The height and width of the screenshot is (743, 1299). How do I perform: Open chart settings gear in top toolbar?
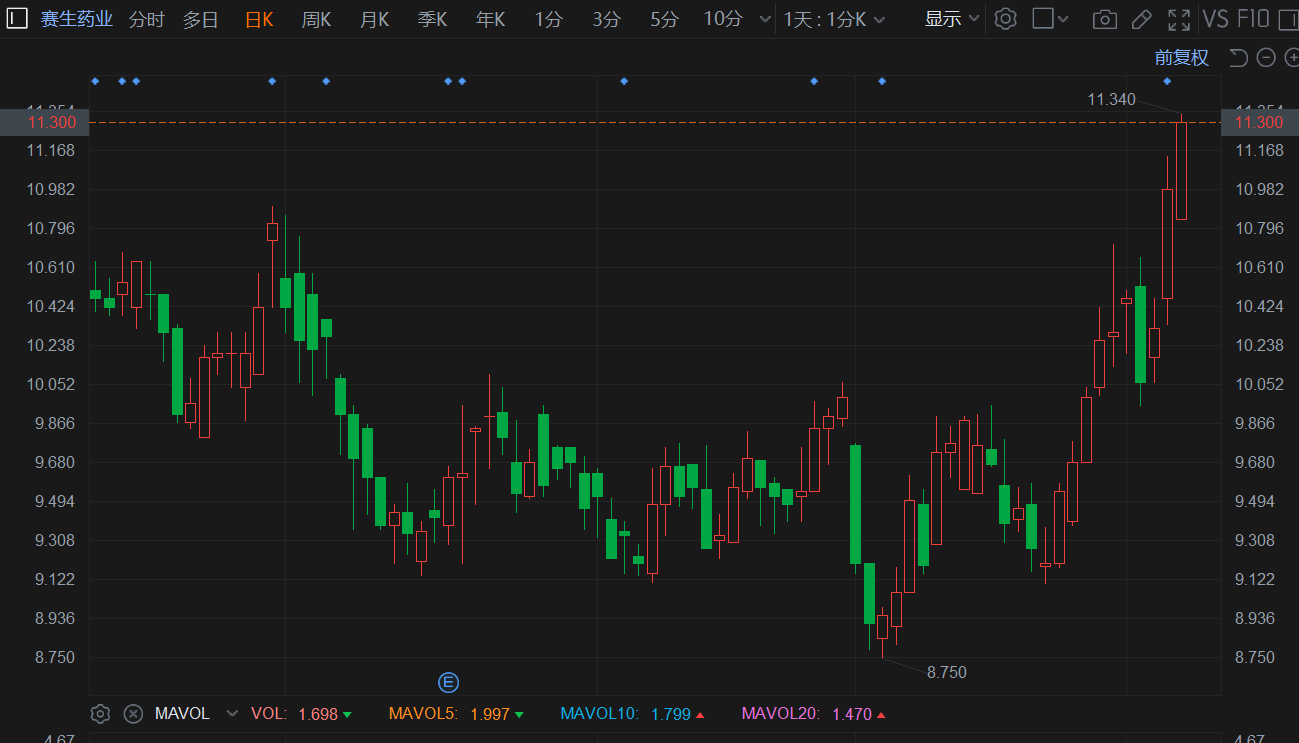pyautogui.click(x=1006, y=19)
